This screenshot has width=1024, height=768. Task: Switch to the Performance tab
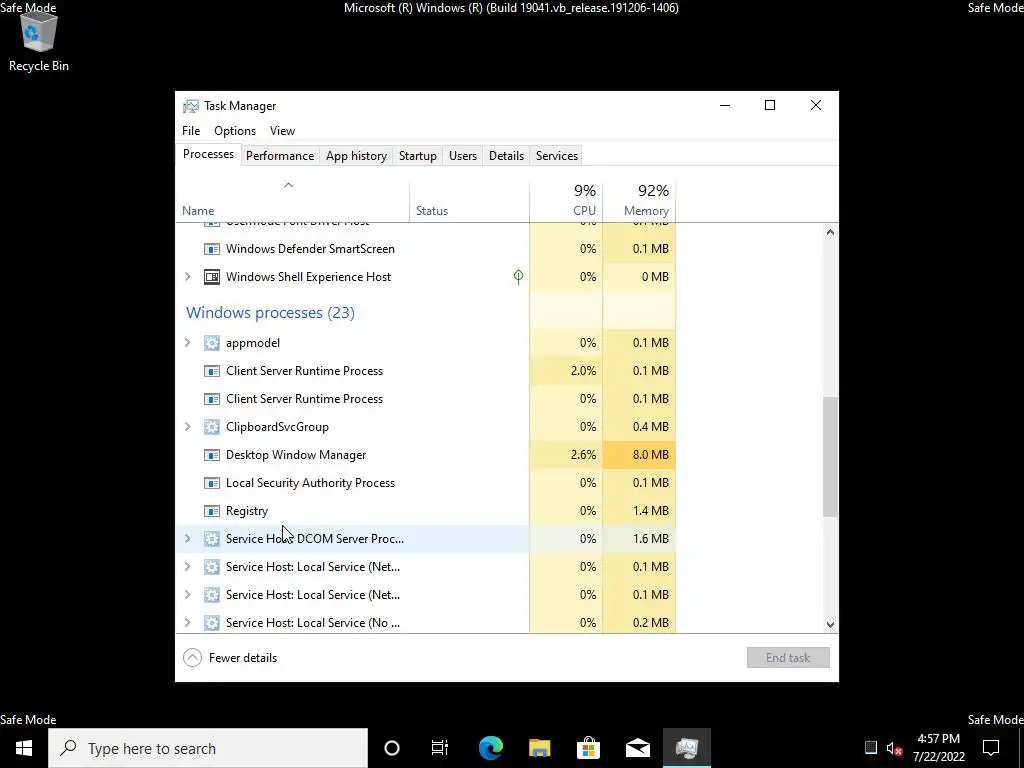point(280,156)
